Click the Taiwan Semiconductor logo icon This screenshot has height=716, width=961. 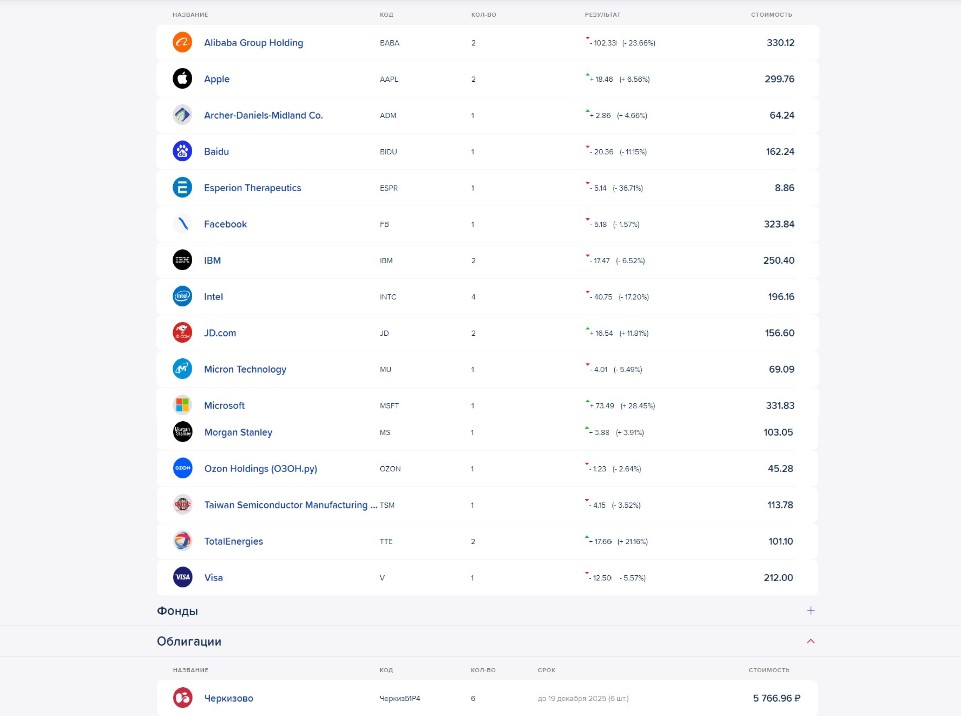pos(182,505)
